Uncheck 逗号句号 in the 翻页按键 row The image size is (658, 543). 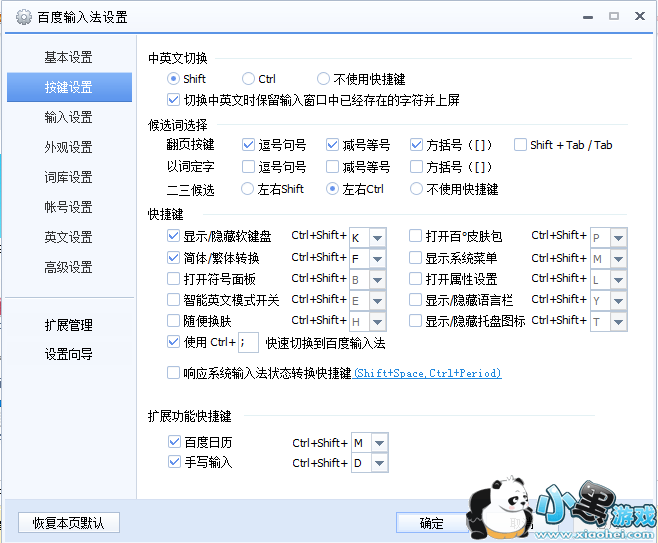pyautogui.click(x=248, y=145)
